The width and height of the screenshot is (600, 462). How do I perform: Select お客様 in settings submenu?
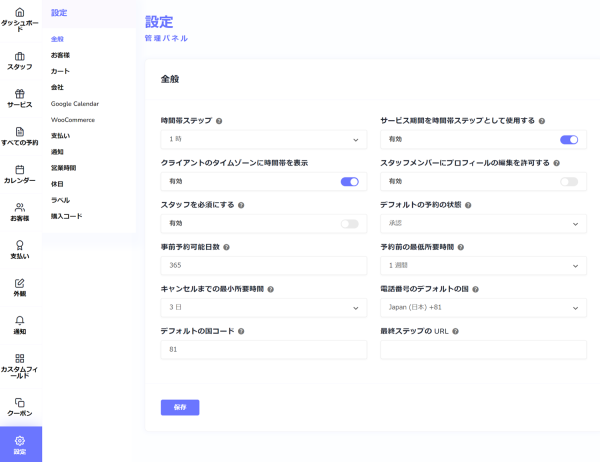(60, 55)
